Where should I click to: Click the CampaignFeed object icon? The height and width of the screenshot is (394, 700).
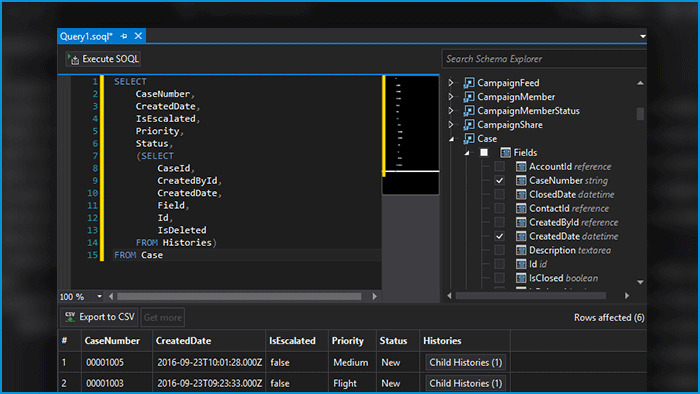tap(469, 83)
